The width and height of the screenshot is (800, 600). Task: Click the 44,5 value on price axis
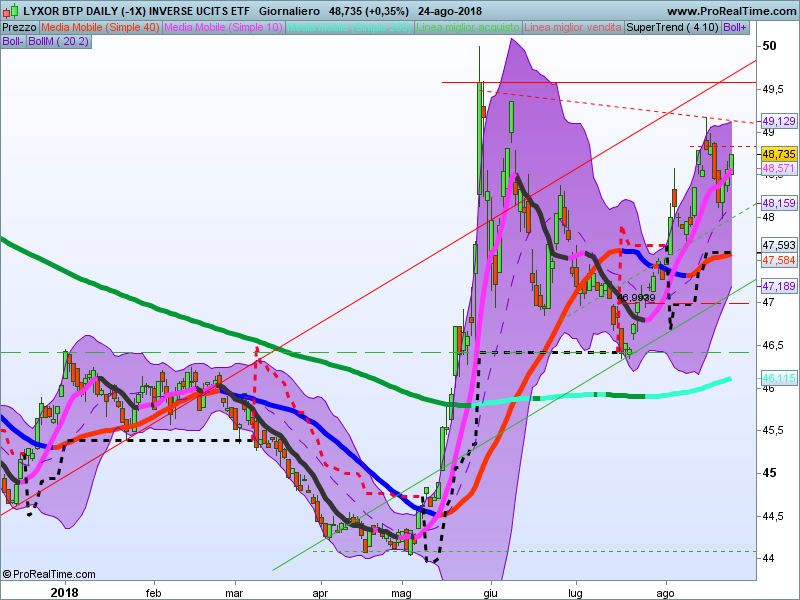coord(773,516)
